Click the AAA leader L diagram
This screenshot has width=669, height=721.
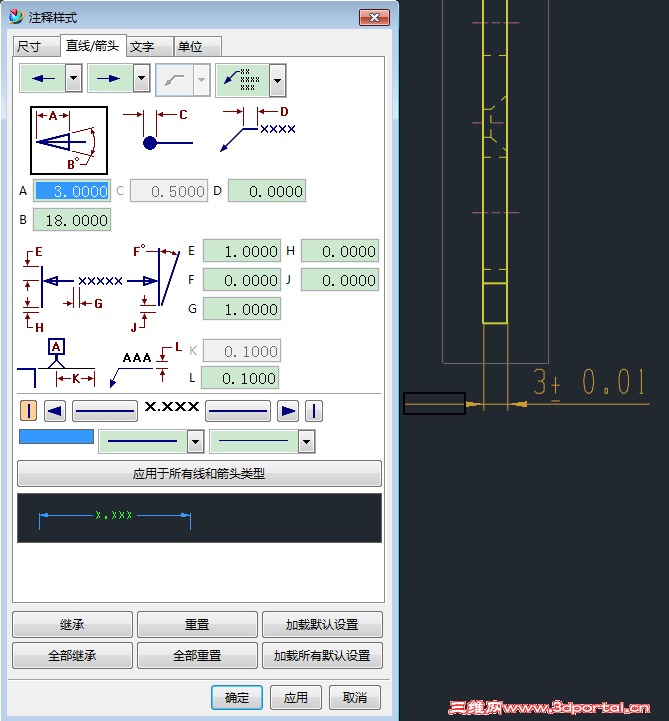[146, 365]
